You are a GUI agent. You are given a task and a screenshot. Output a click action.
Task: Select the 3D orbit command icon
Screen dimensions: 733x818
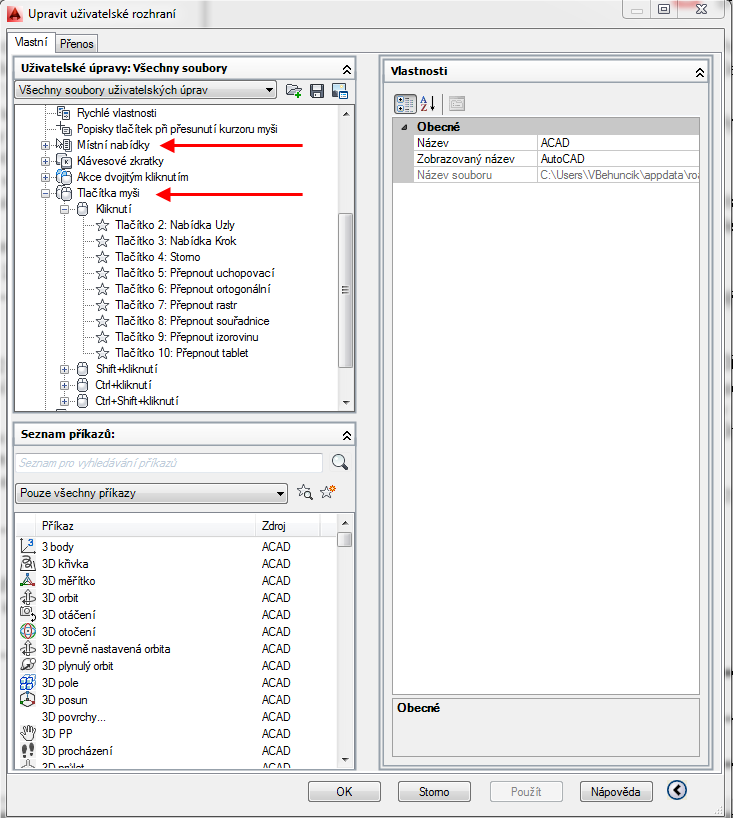point(28,597)
